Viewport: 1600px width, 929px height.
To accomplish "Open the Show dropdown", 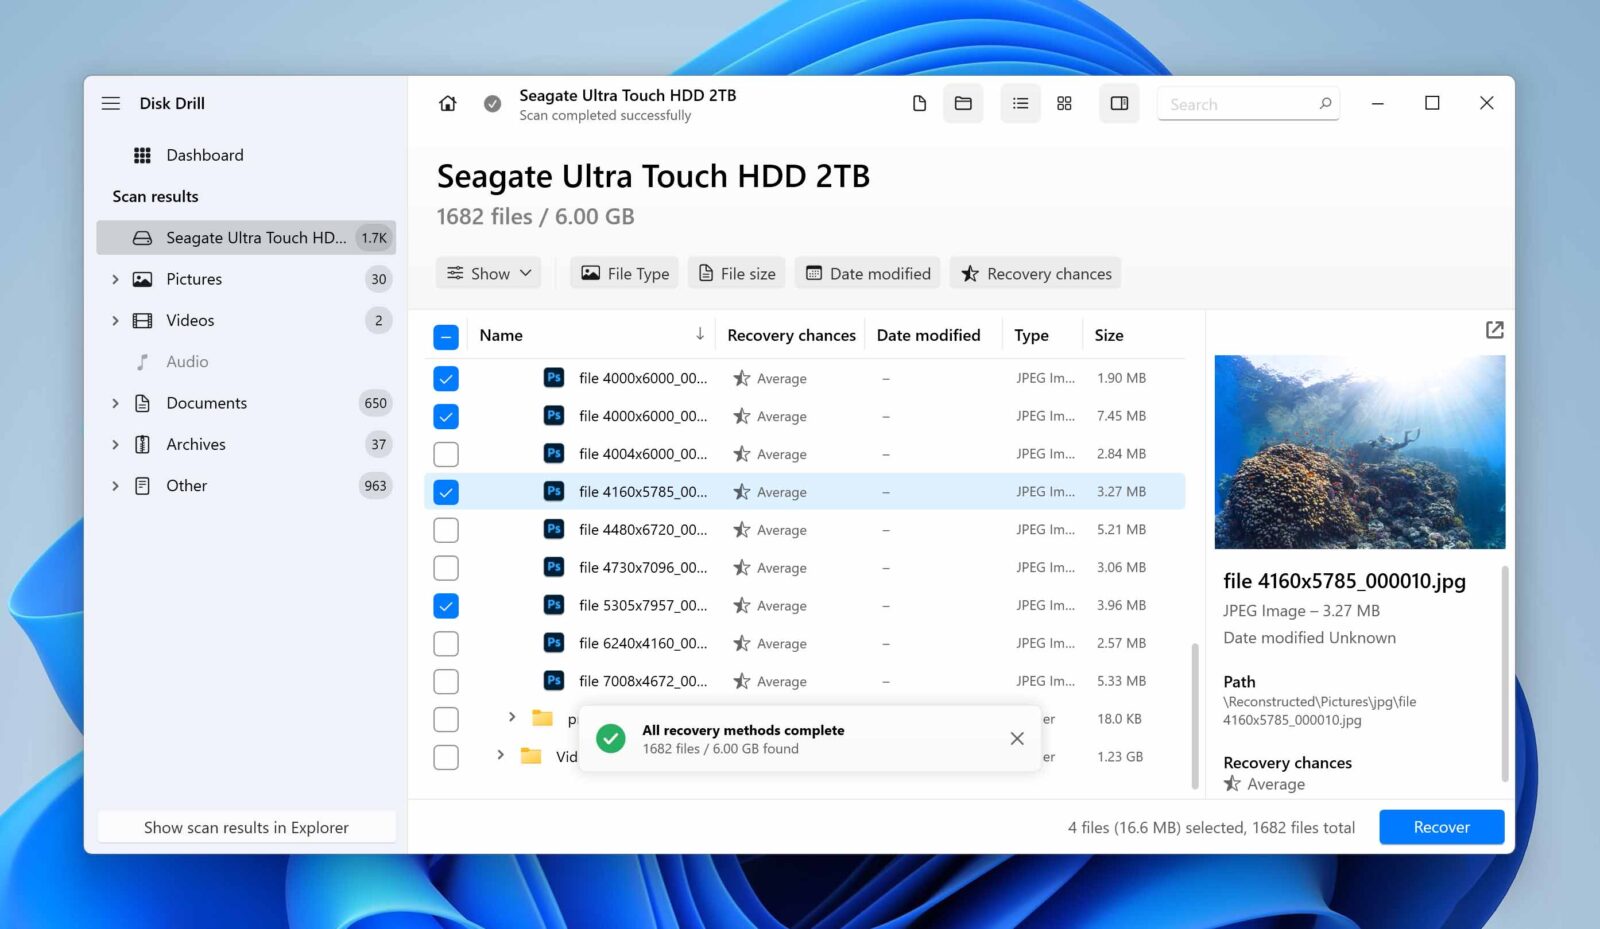I will coord(488,272).
